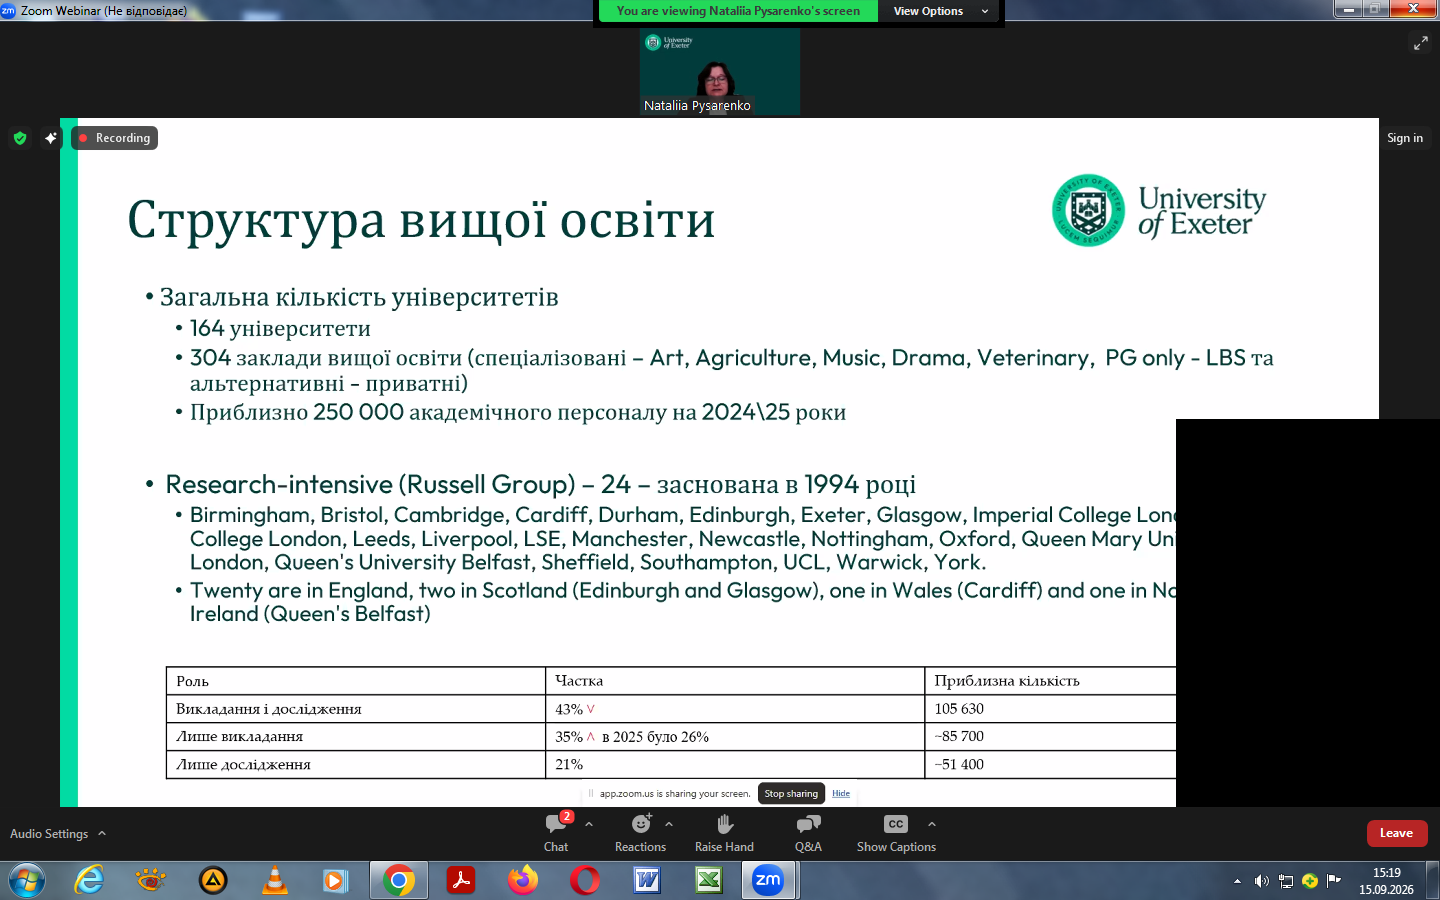Open Audio Settings
The image size is (1440, 900).
point(49,834)
